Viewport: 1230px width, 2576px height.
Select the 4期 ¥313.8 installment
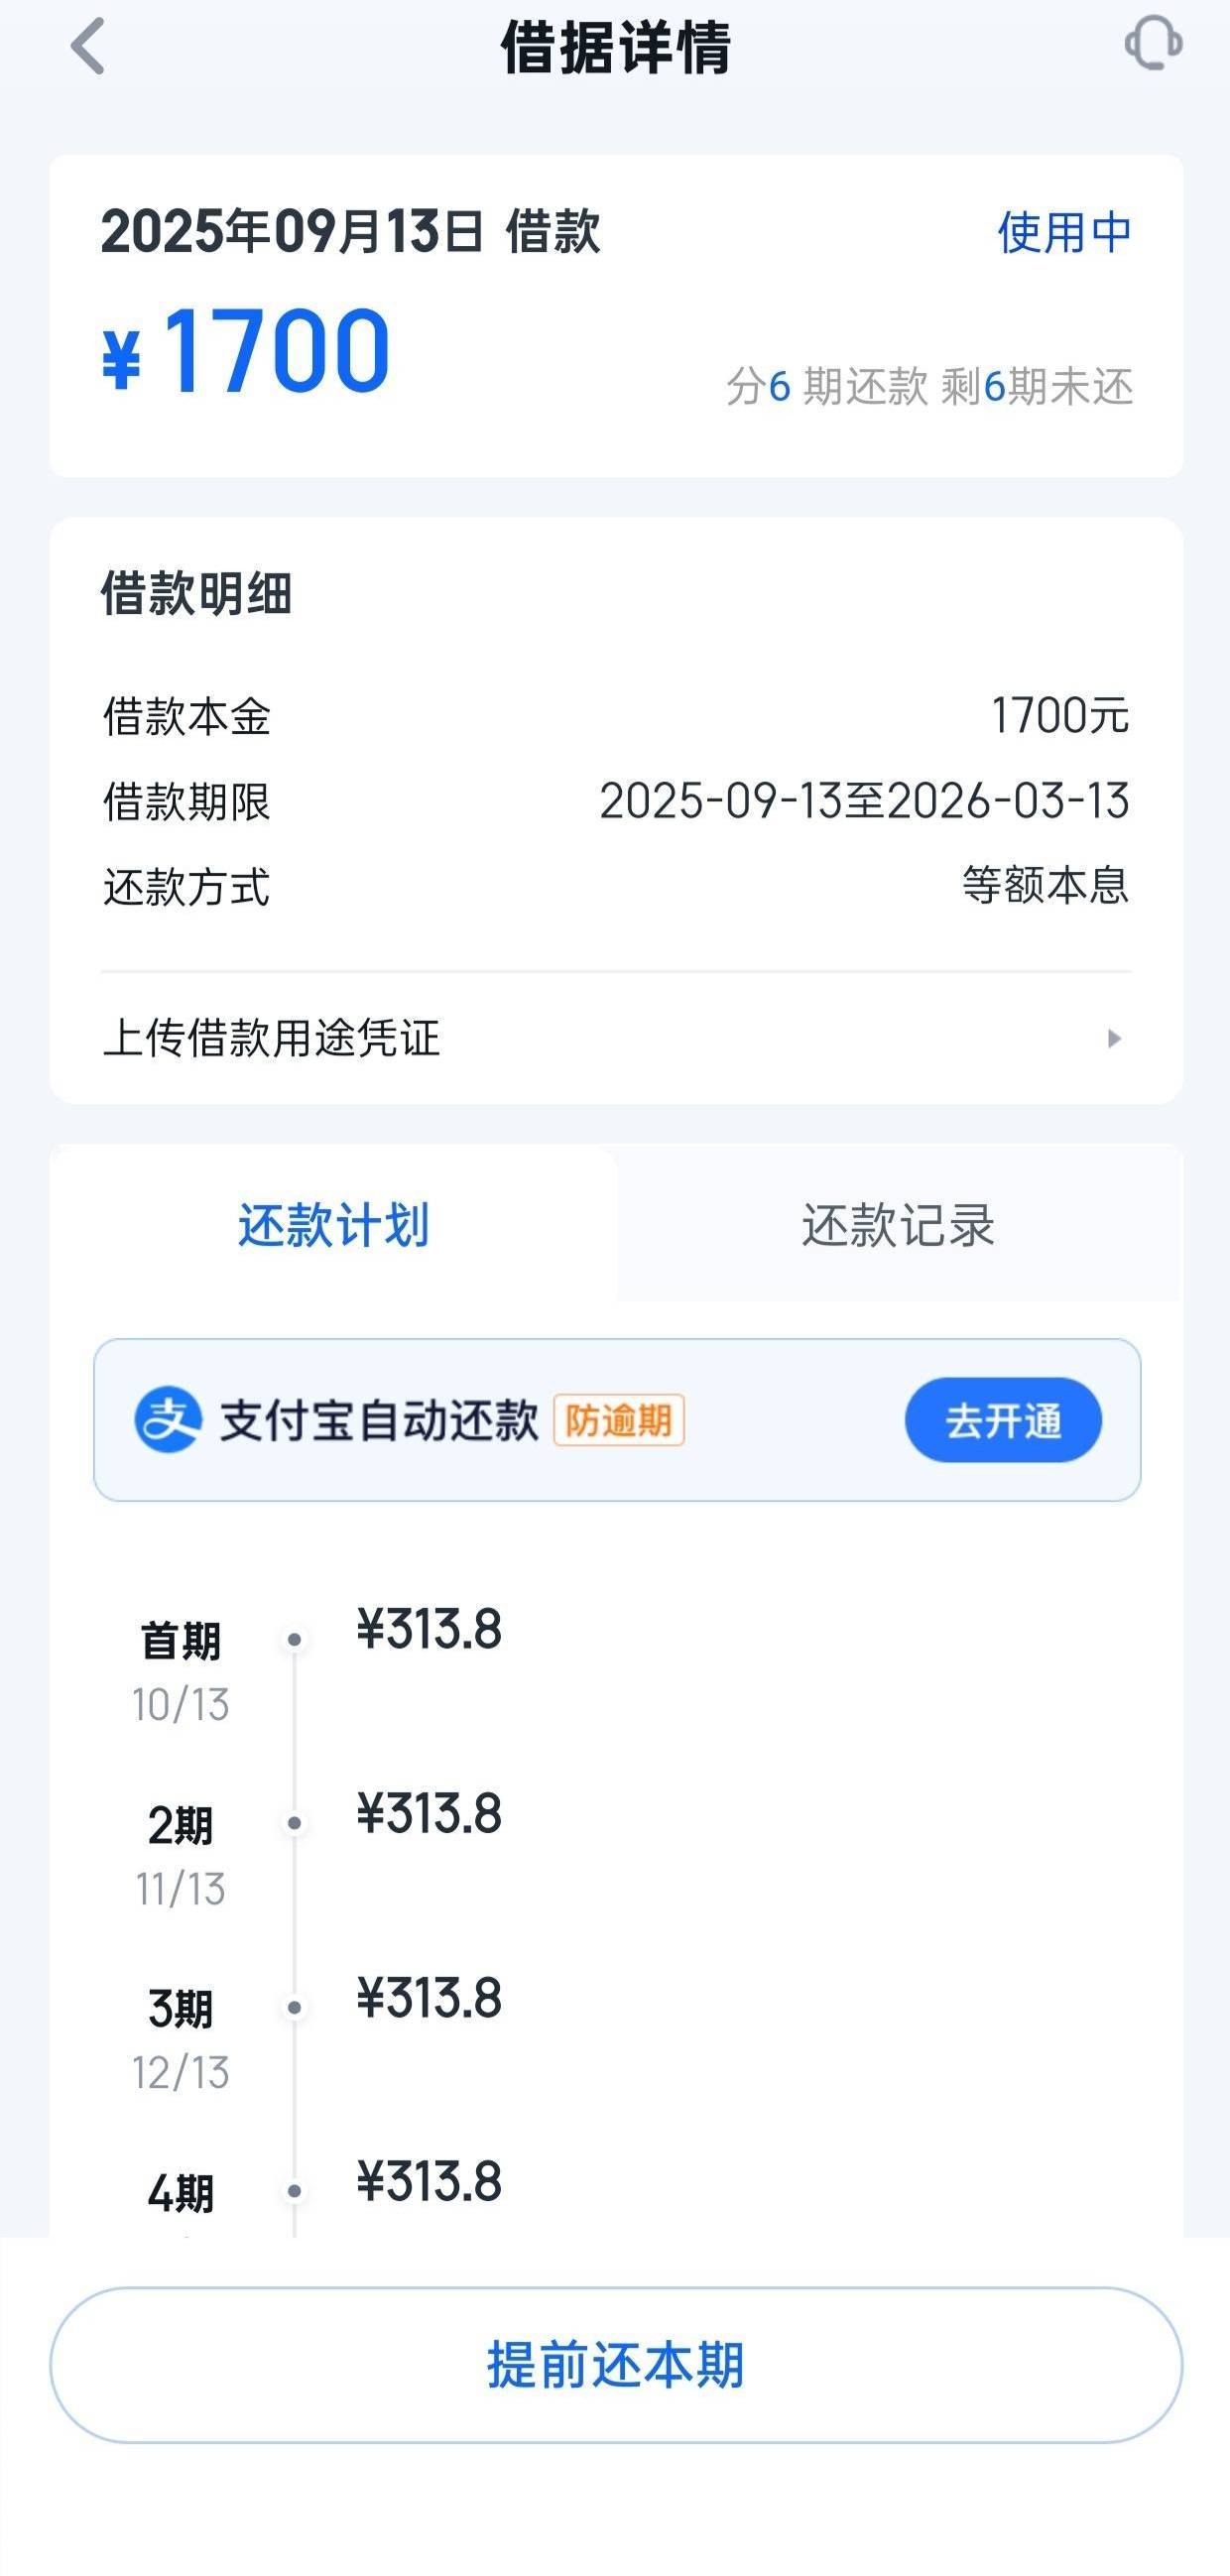(x=429, y=2182)
